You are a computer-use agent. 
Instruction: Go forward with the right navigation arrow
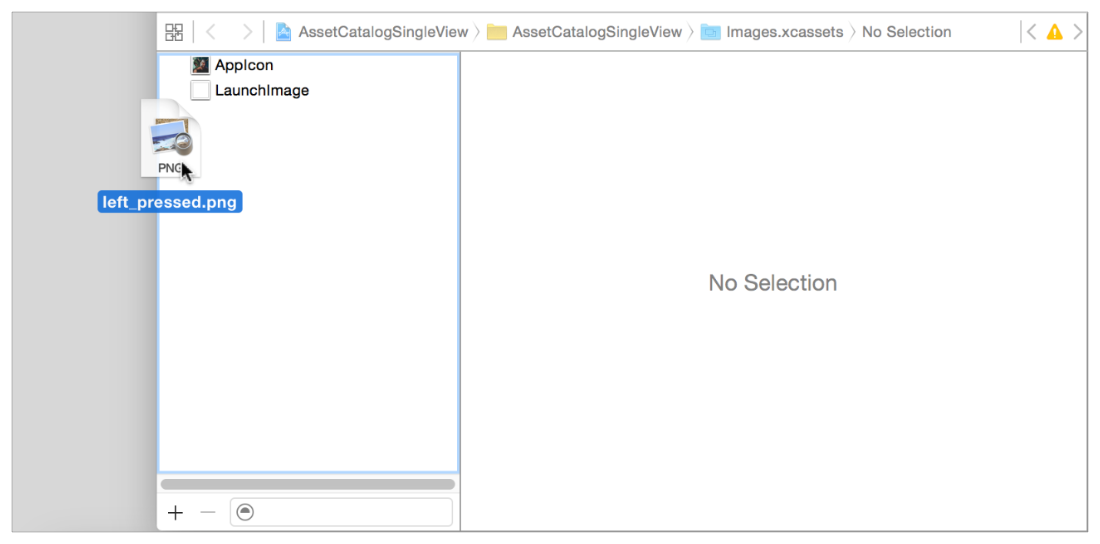pos(247,32)
